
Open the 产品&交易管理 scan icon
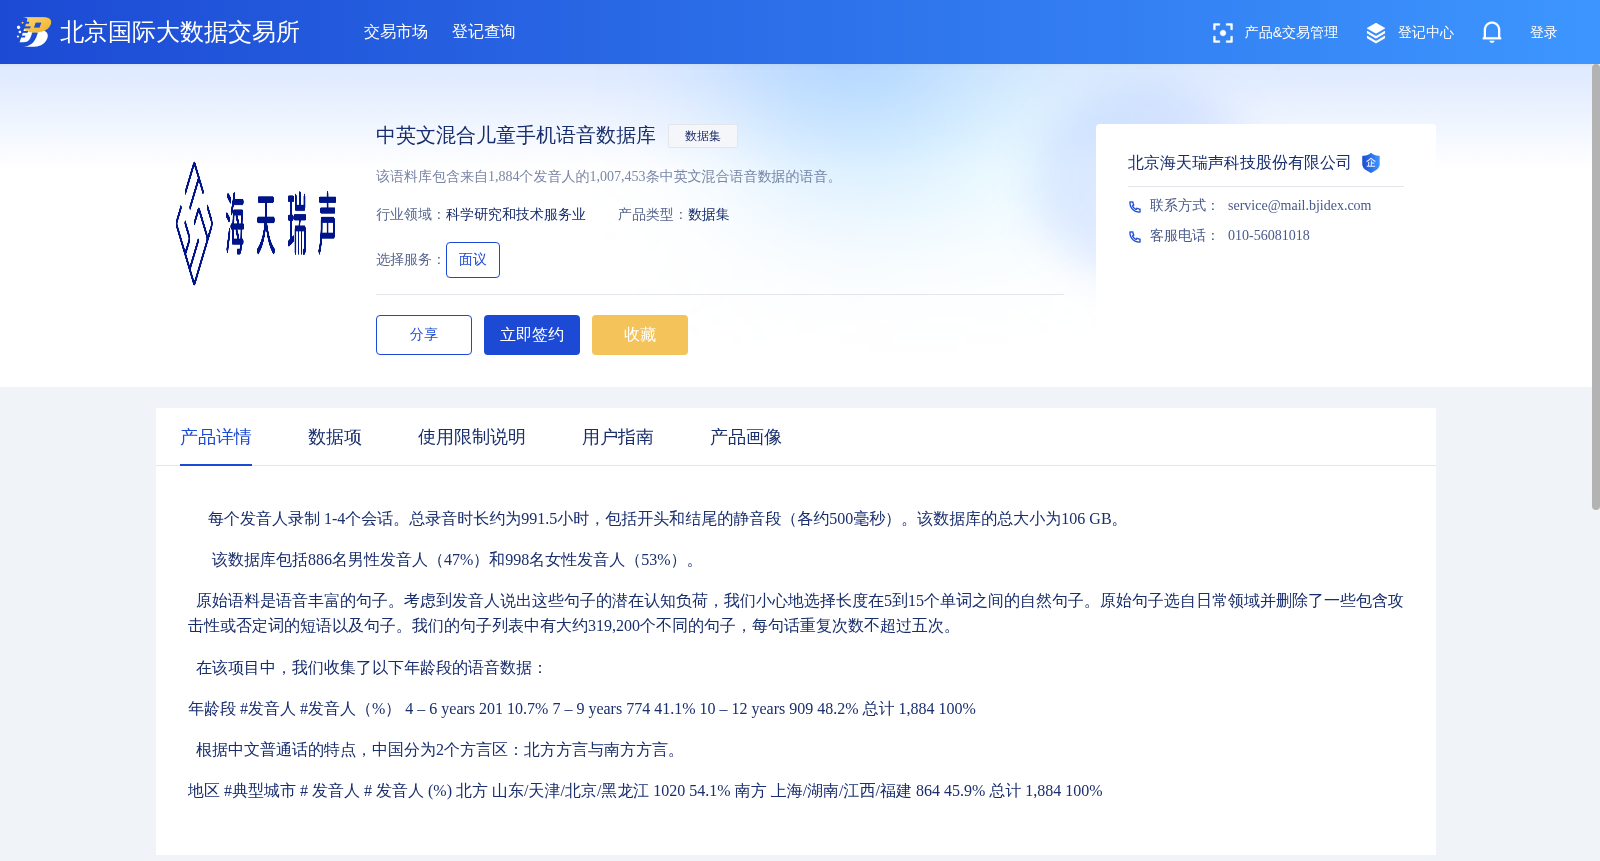tap(1222, 33)
